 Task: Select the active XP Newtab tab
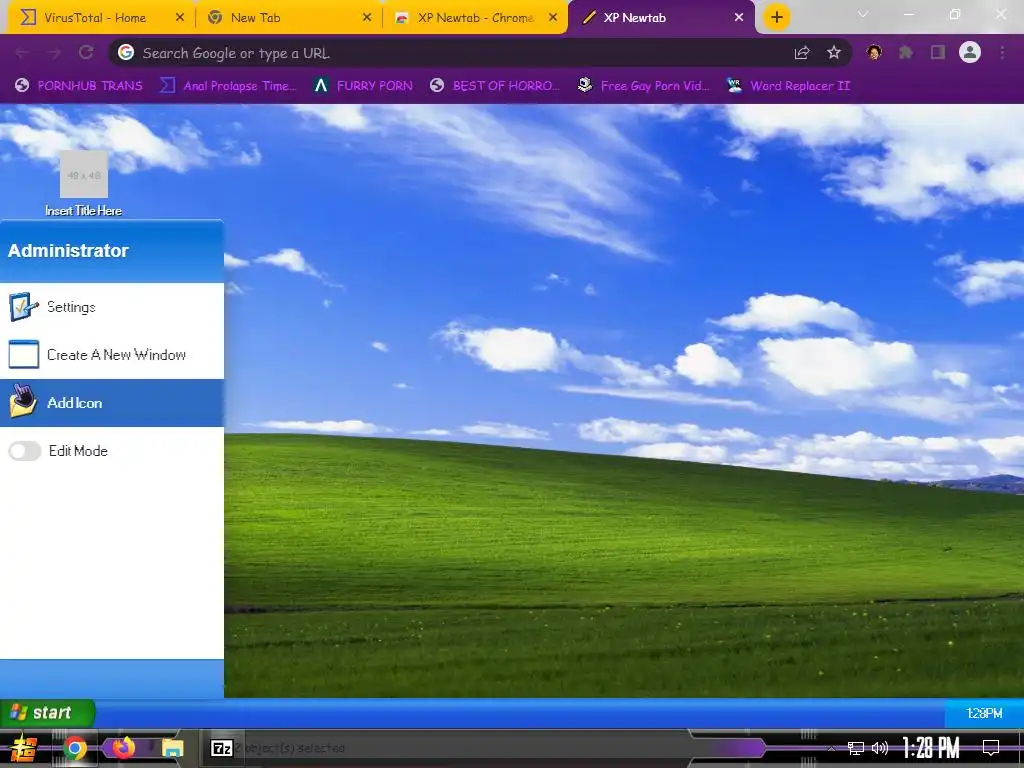(x=660, y=18)
